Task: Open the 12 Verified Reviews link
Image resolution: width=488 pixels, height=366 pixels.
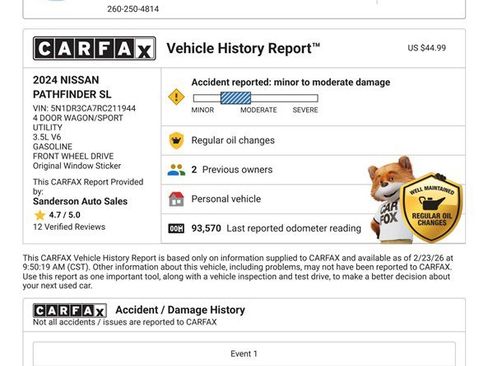Action: point(69,227)
